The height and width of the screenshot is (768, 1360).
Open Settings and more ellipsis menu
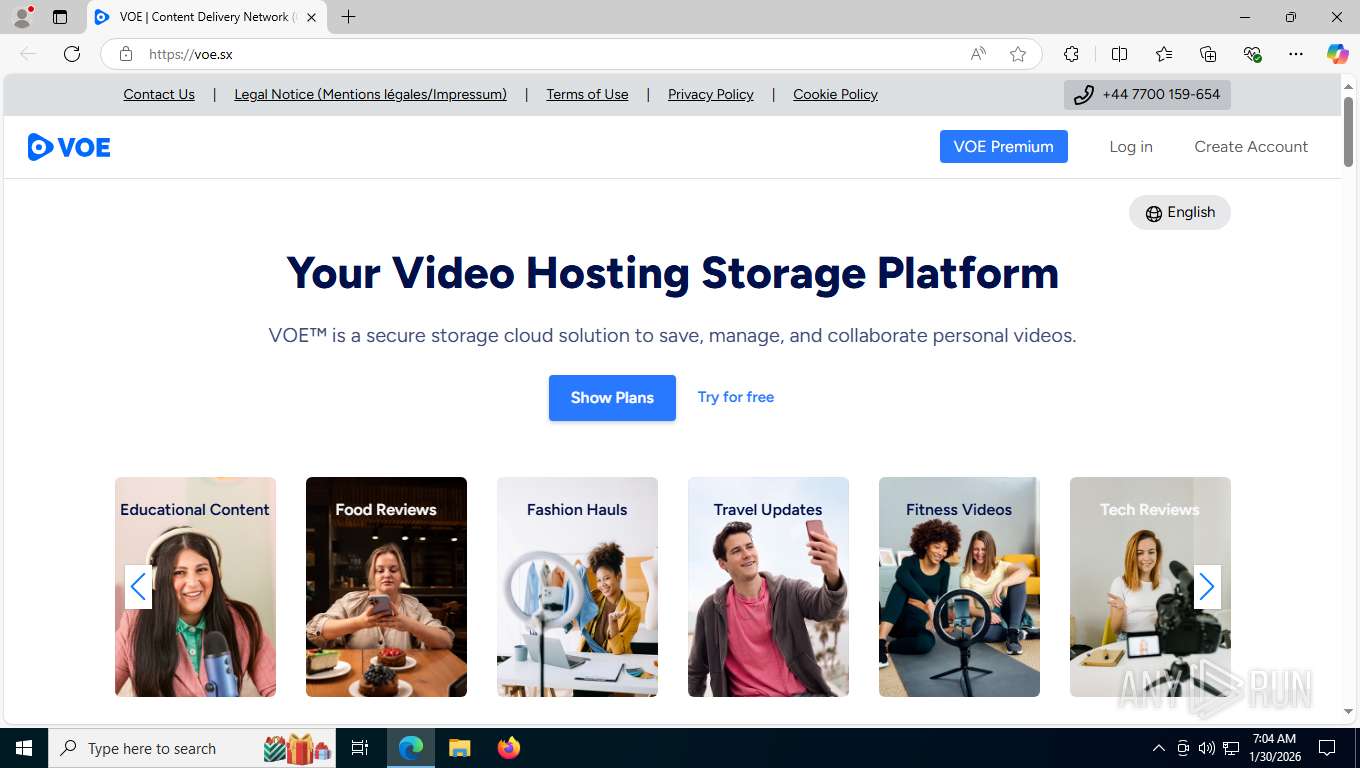[1296, 54]
